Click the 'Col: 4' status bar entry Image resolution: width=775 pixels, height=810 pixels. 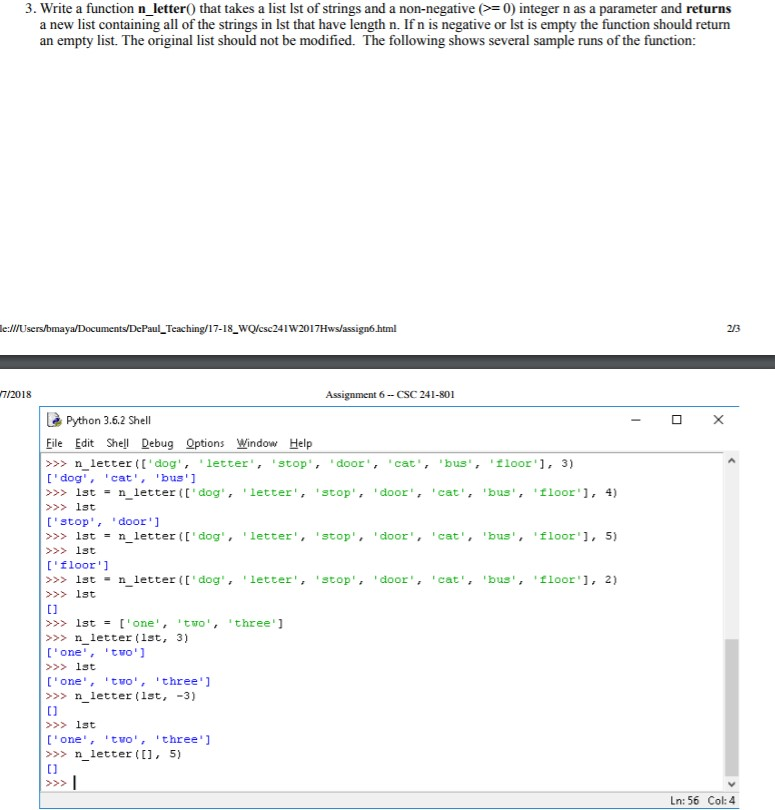721,800
